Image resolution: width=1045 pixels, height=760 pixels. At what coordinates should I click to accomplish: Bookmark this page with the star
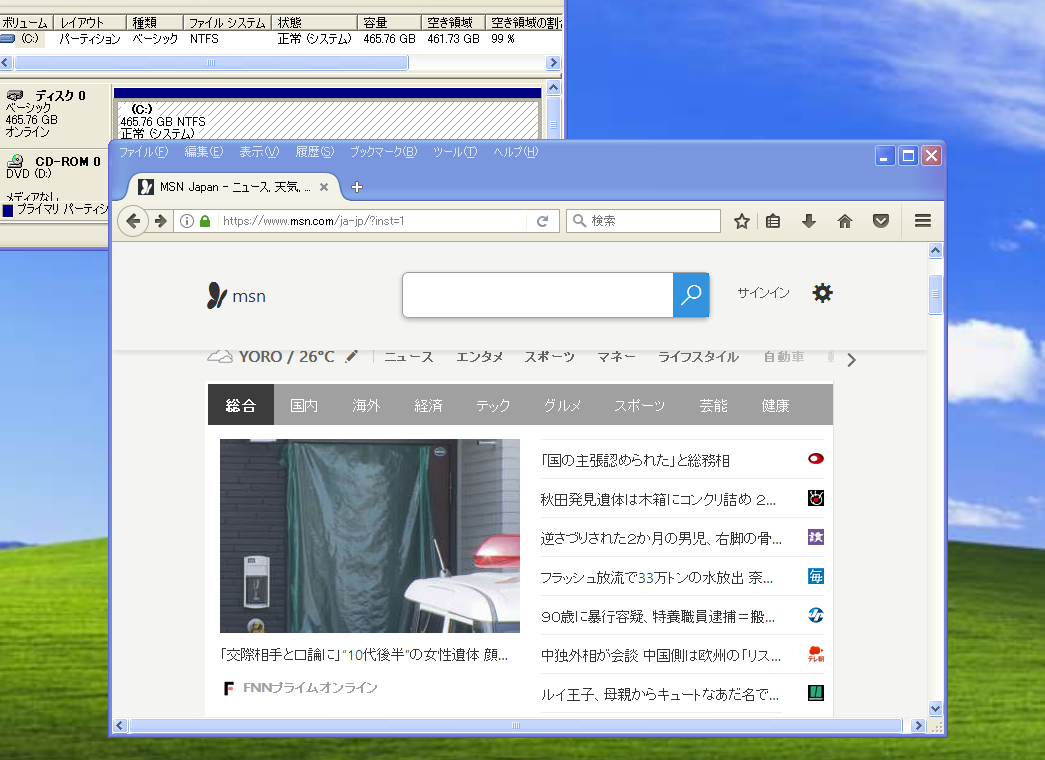741,220
